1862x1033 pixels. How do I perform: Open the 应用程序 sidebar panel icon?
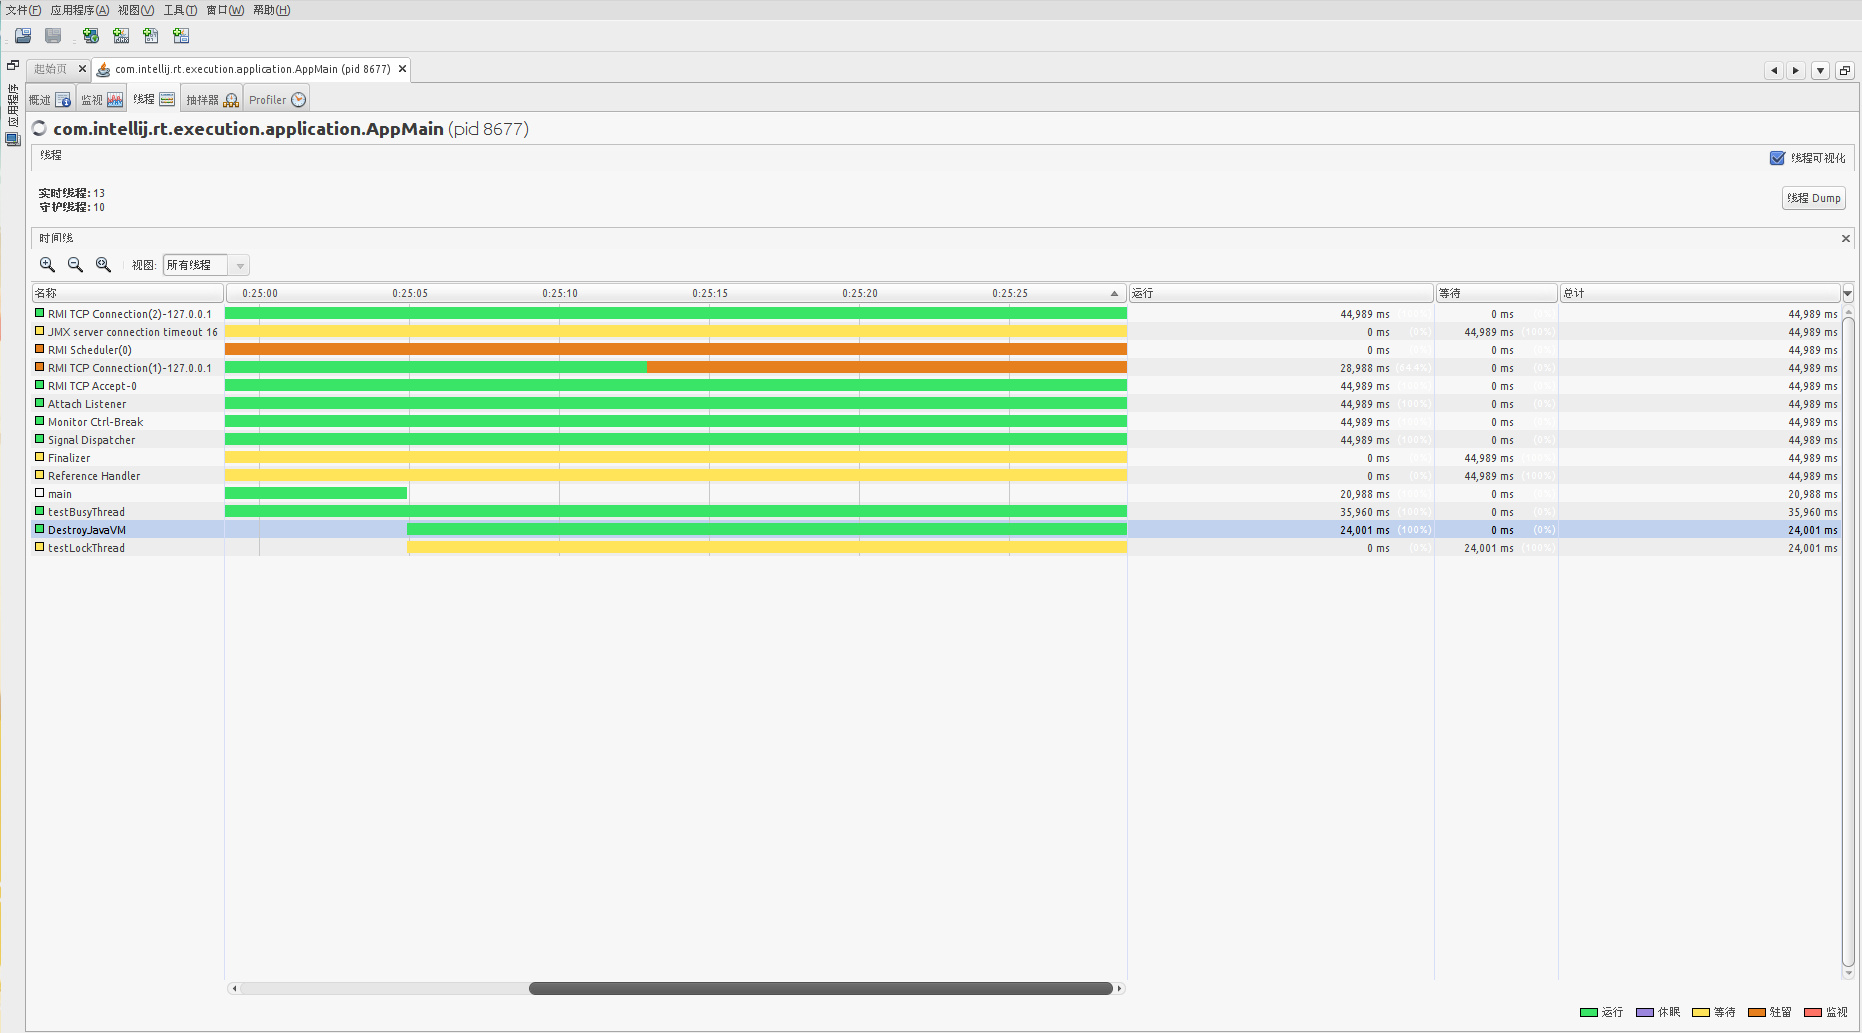point(13,139)
